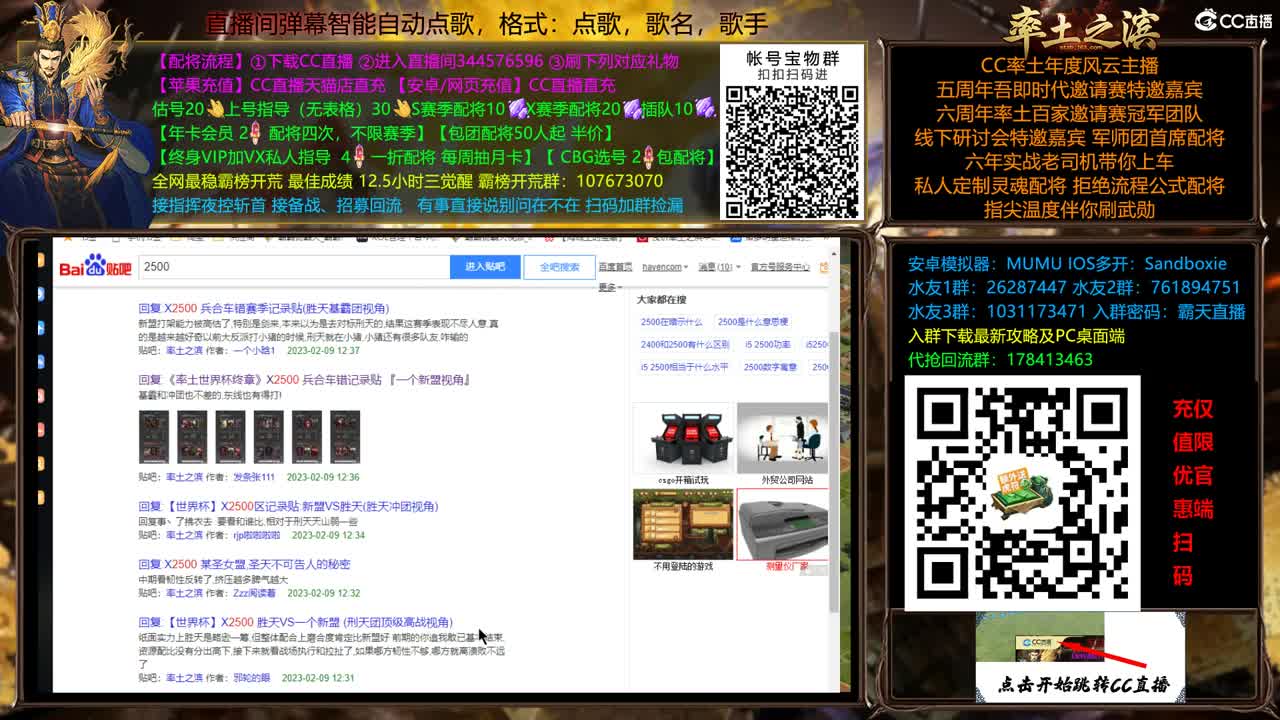Click timestamp 2023-02-09 12:31
The image size is (1280, 720).
[318, 678]
